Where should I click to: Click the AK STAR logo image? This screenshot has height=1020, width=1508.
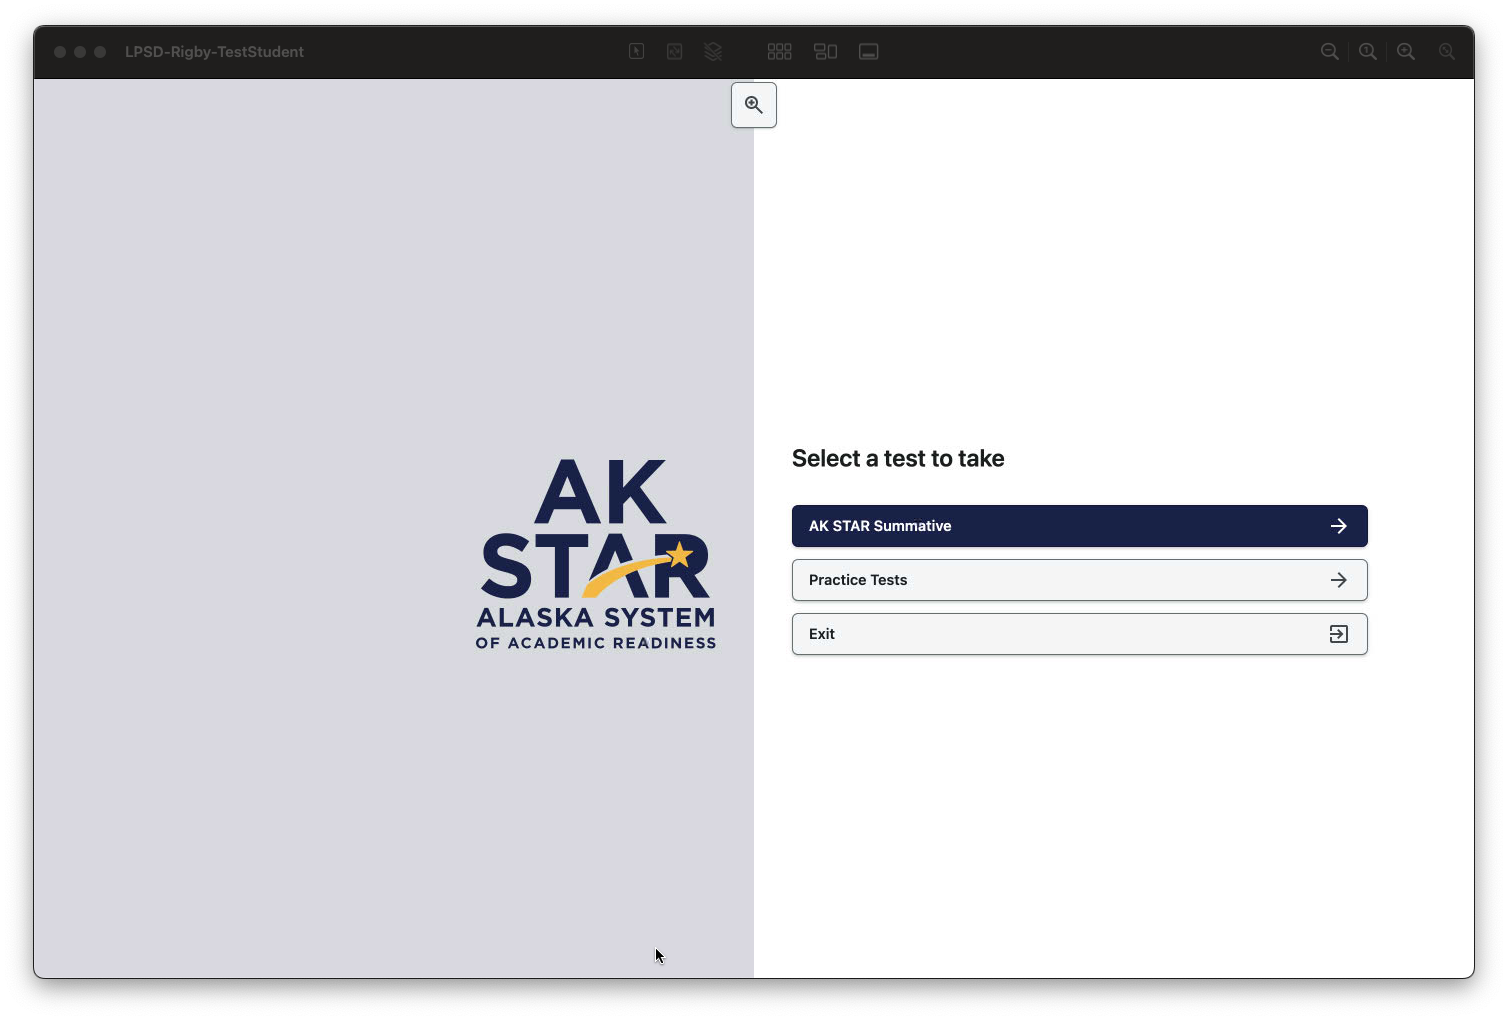pos(596,554)
